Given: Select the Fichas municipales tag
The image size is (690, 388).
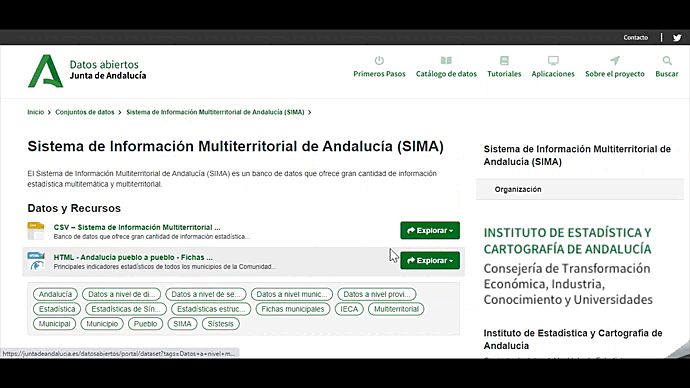Looking at the screenshot, I should tap(293, 309).
